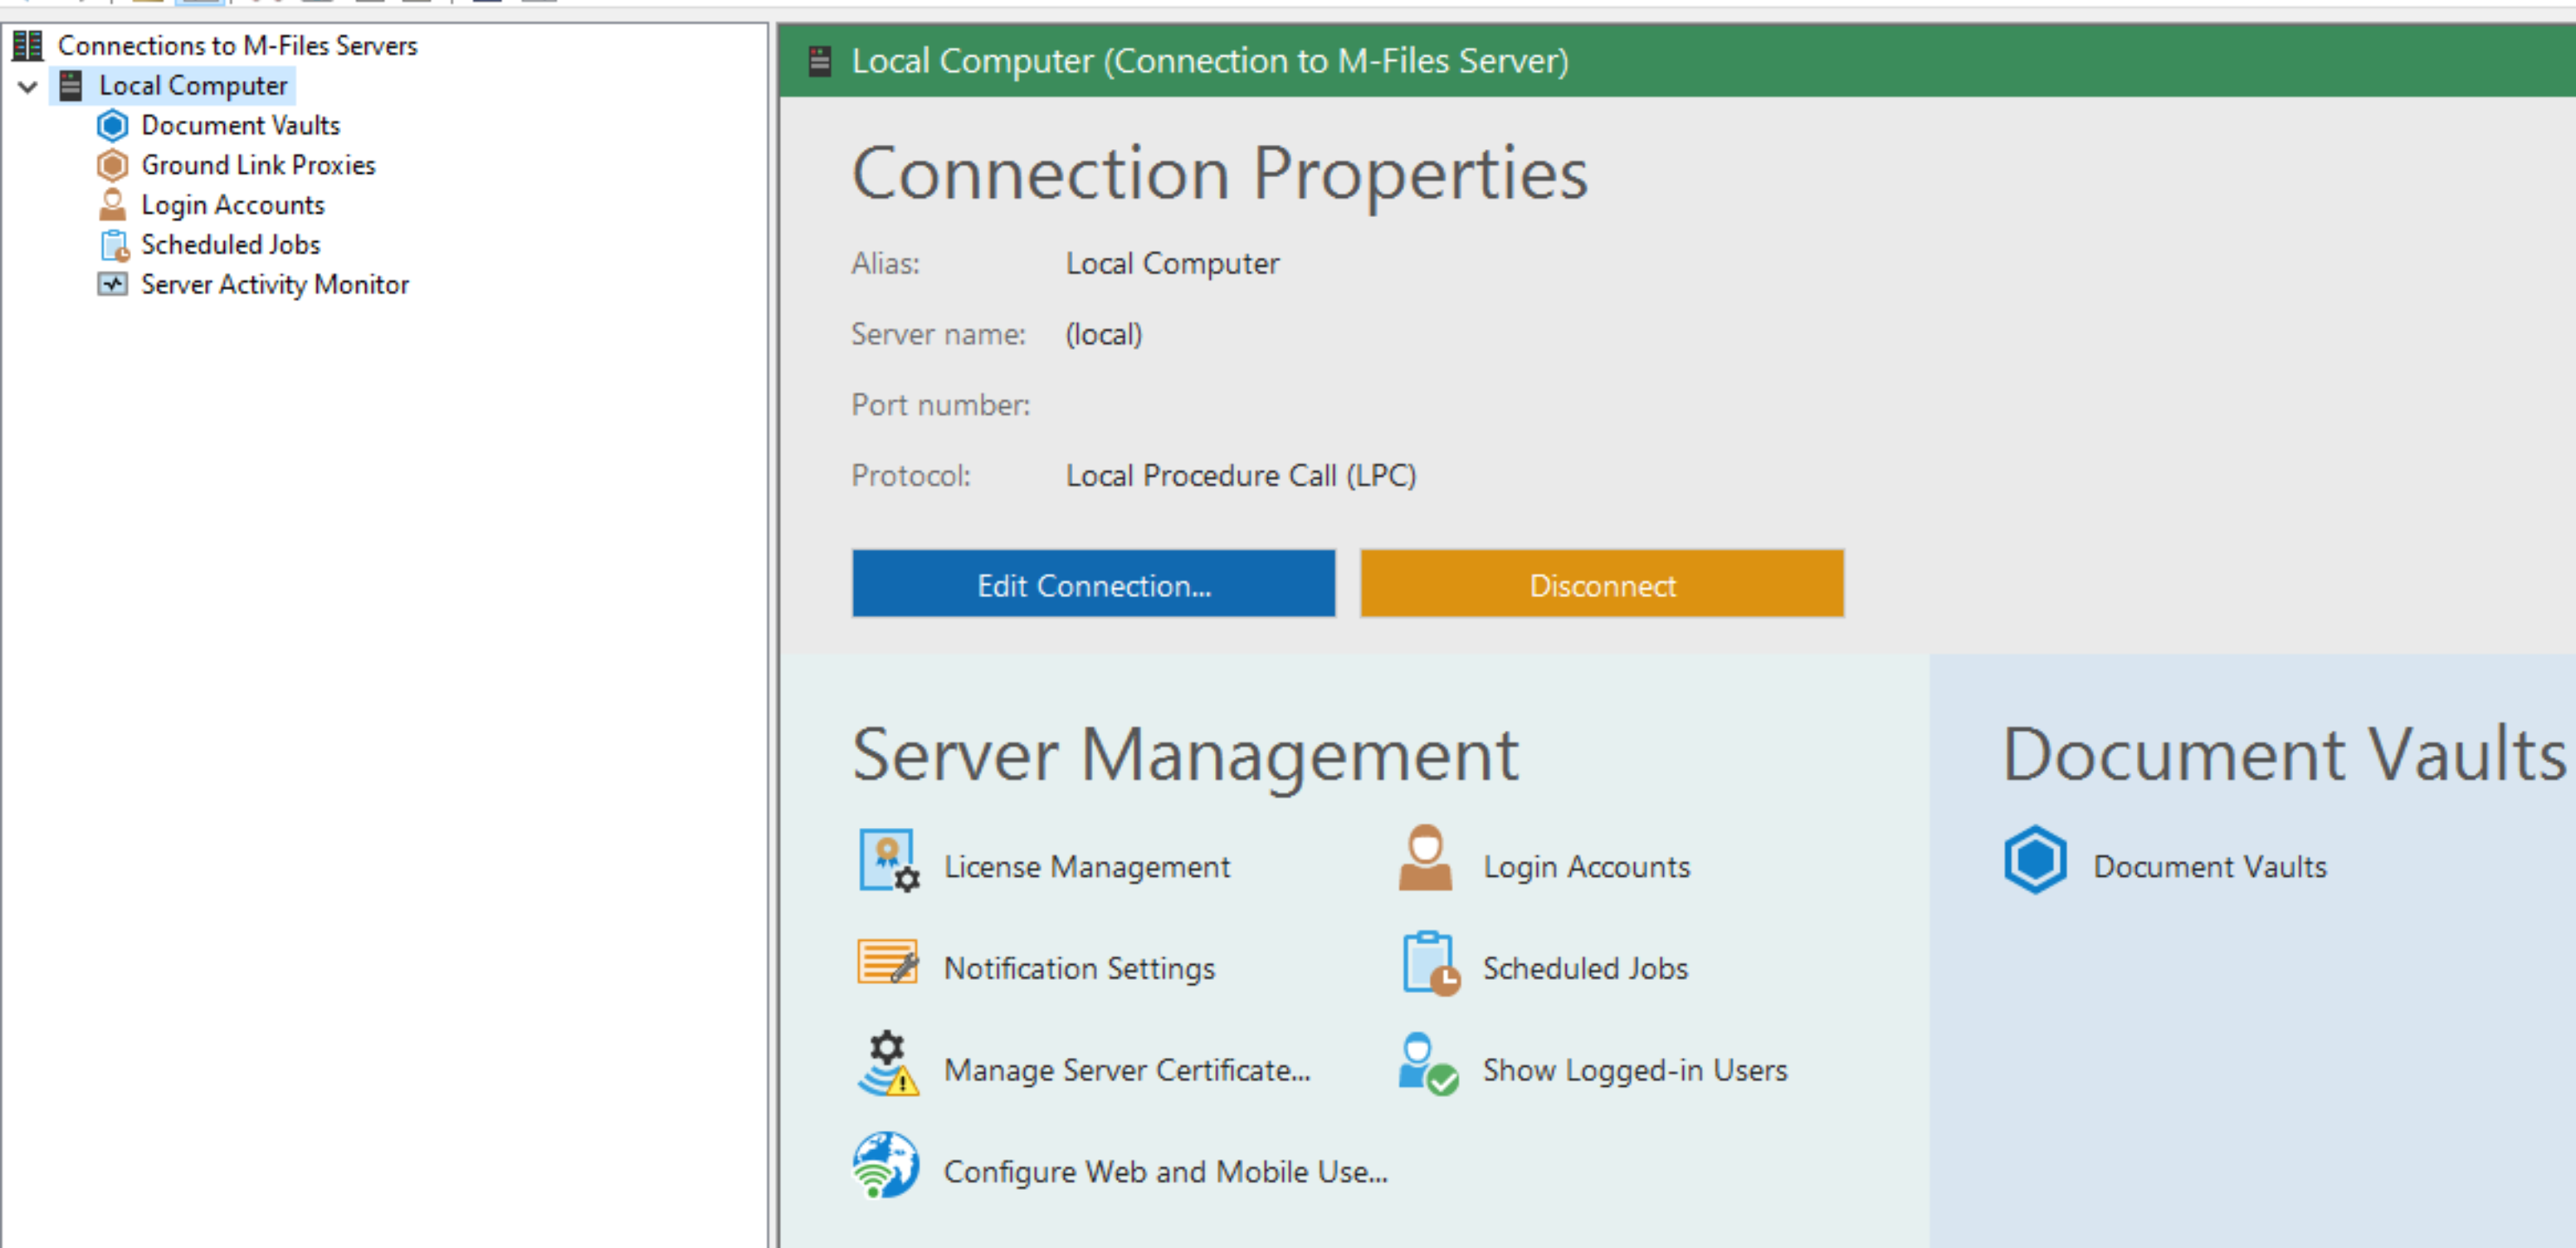Click the Document Vaults section heading
Screen dimensions: 2576x1248
tap(2284, 755)
